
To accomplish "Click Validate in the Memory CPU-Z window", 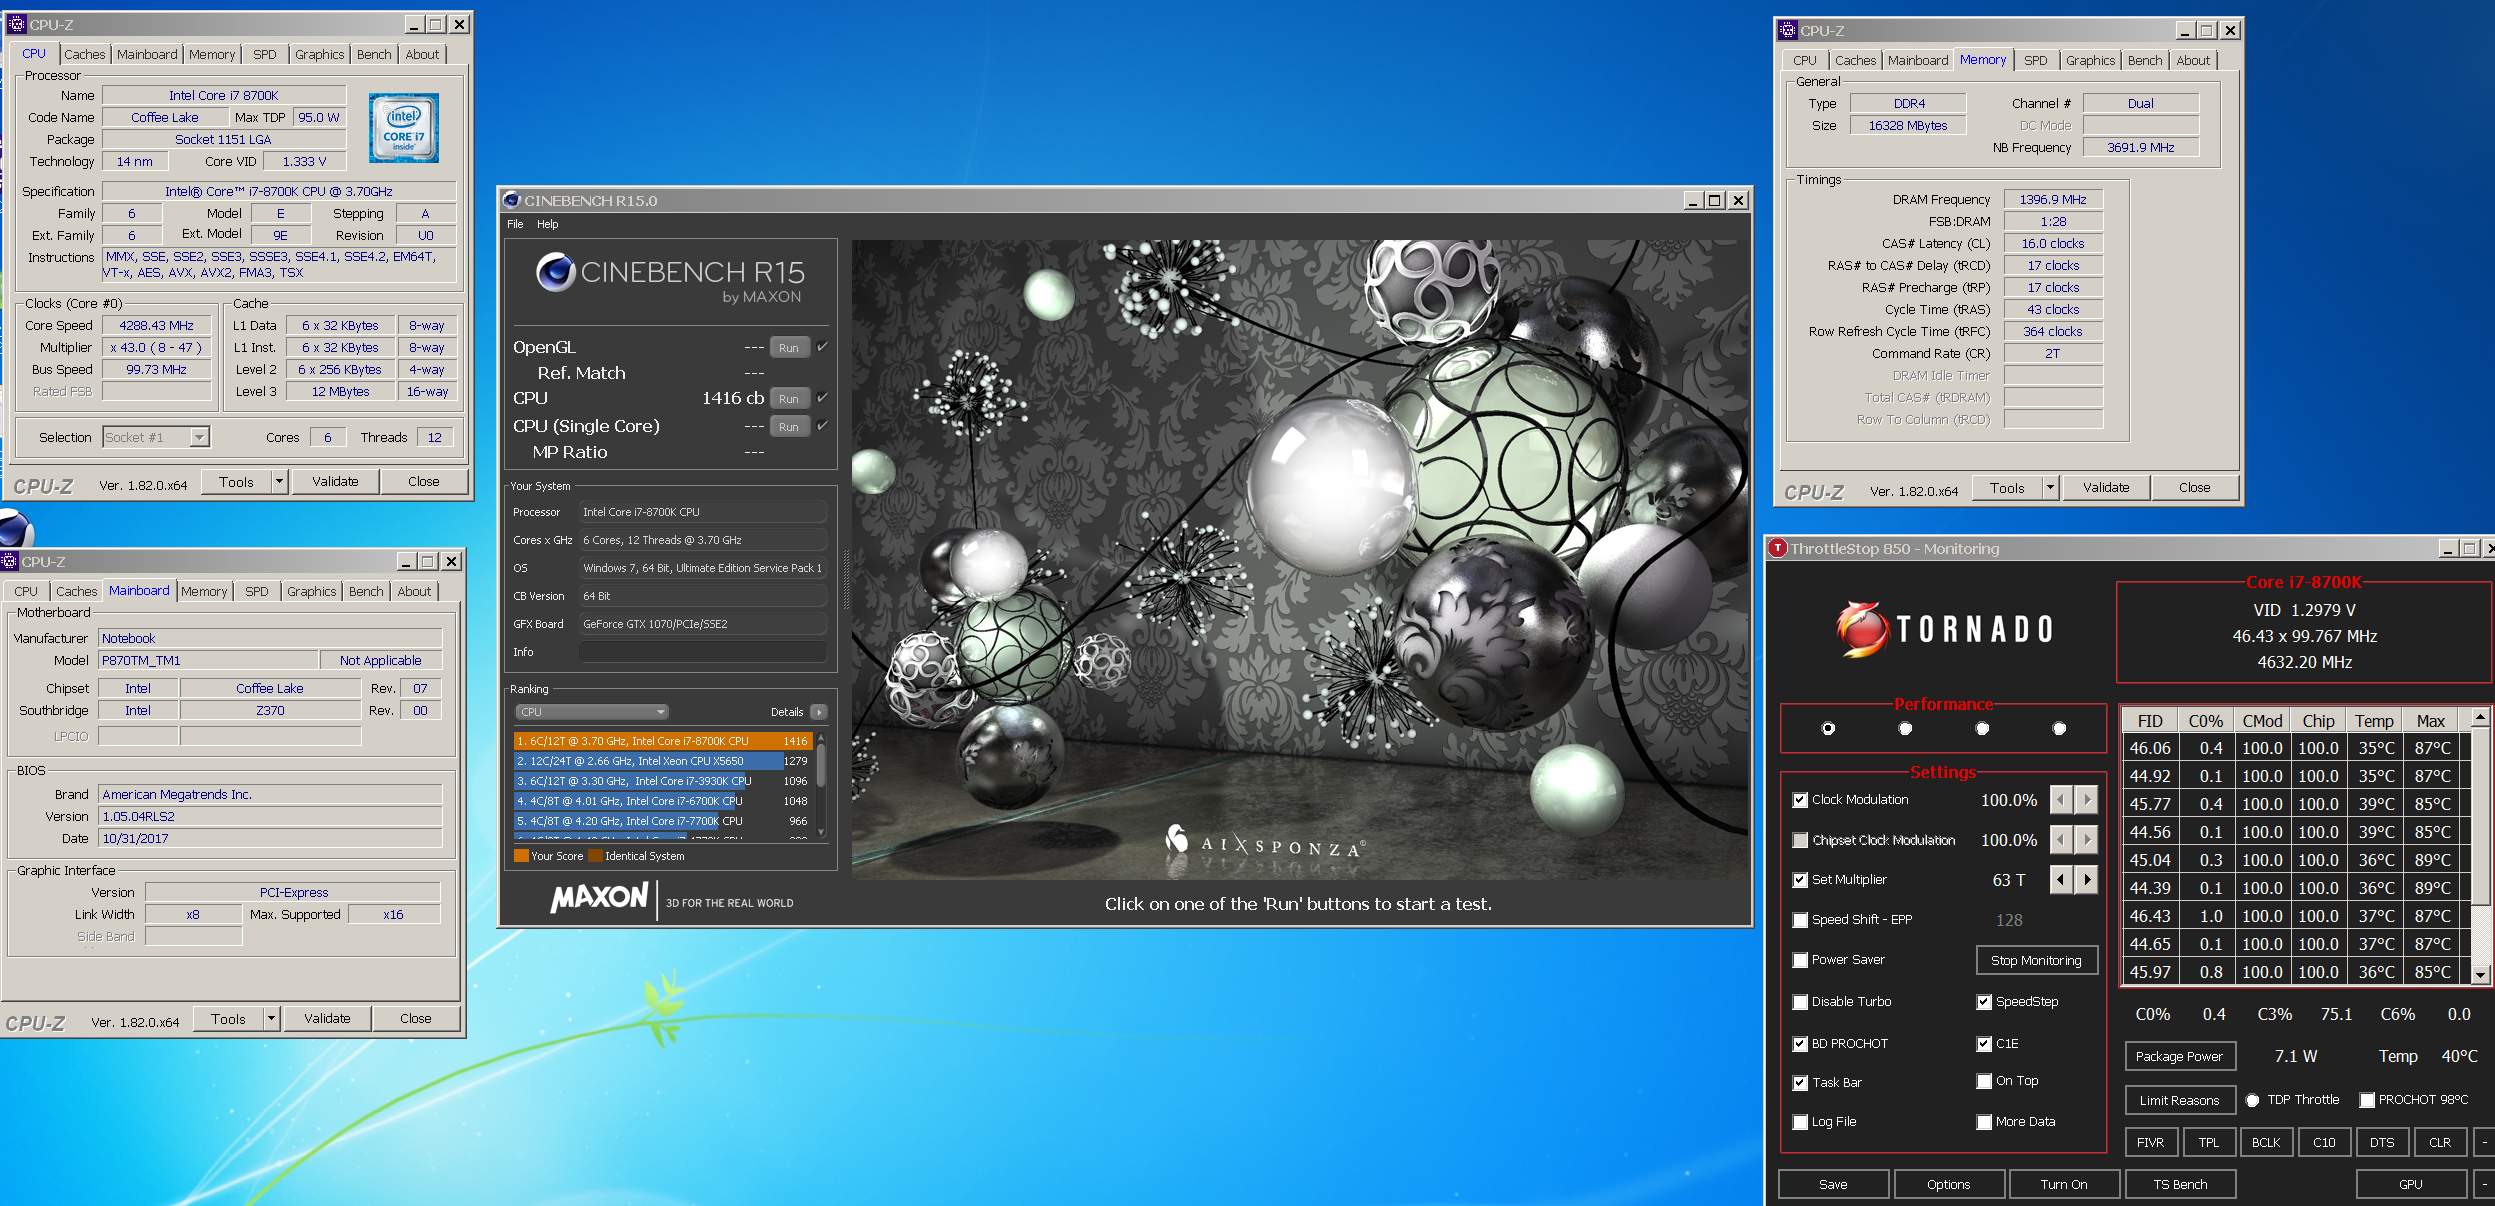I will click(2106, 488).
